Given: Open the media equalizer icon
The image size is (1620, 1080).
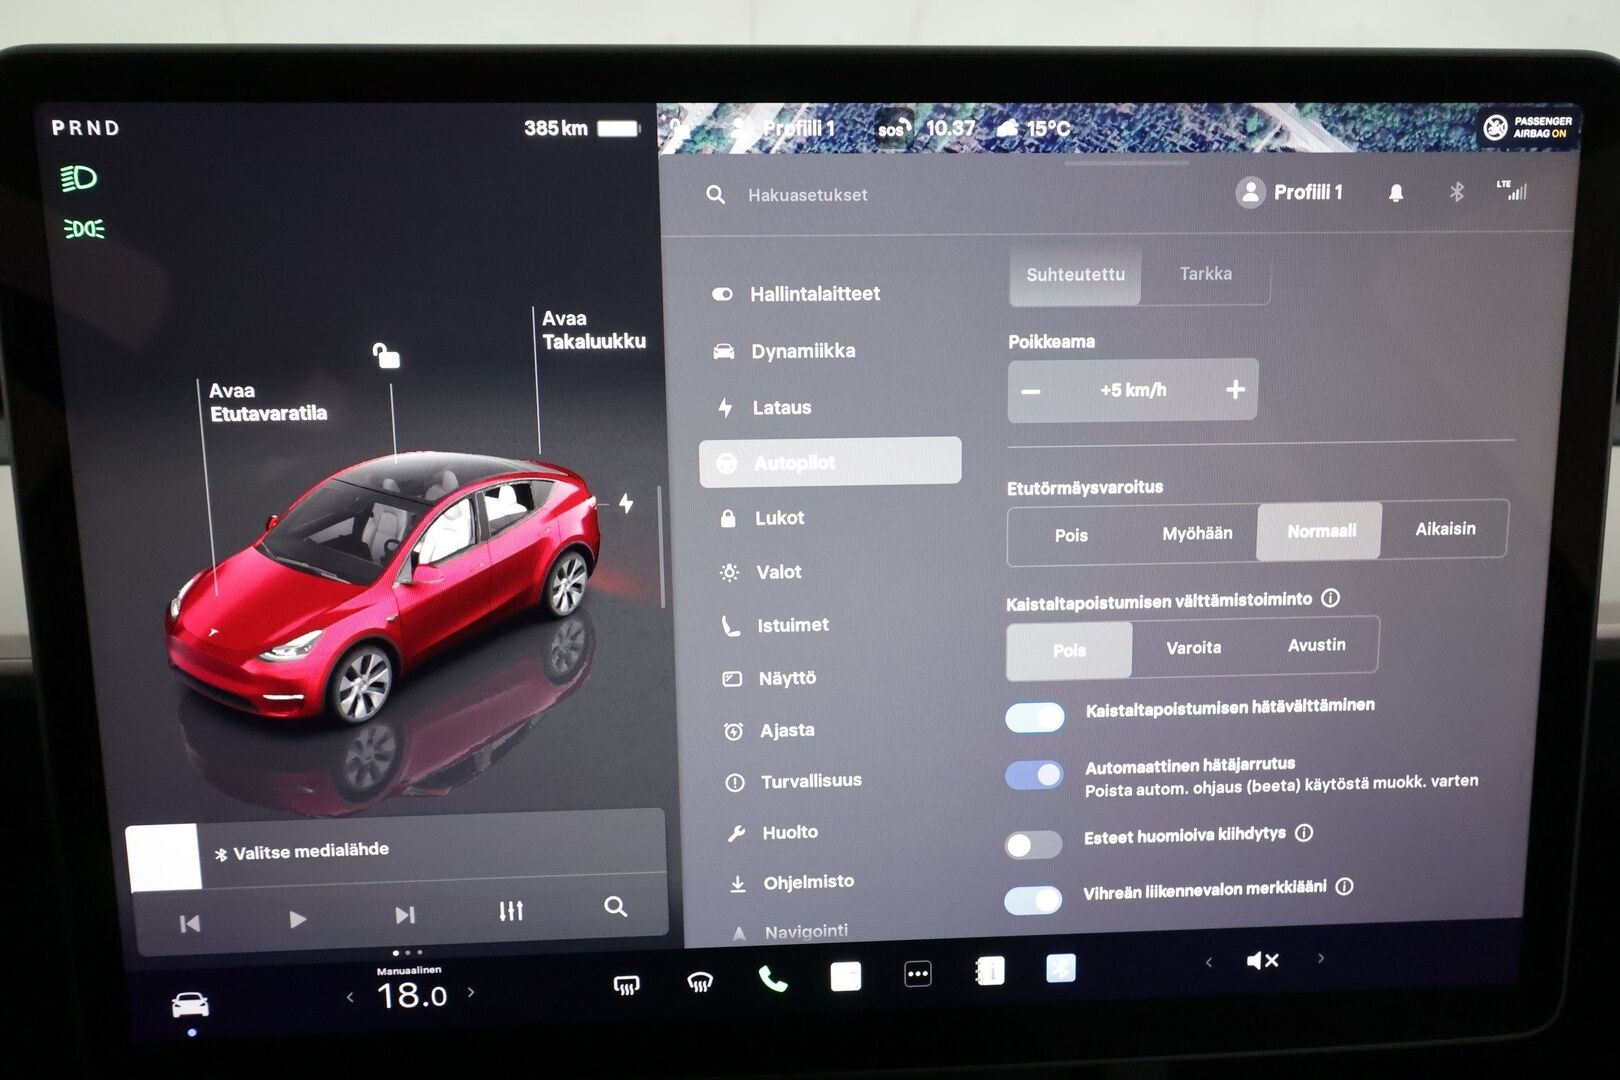Looking at the screenshot, I should tap(511, 911).
